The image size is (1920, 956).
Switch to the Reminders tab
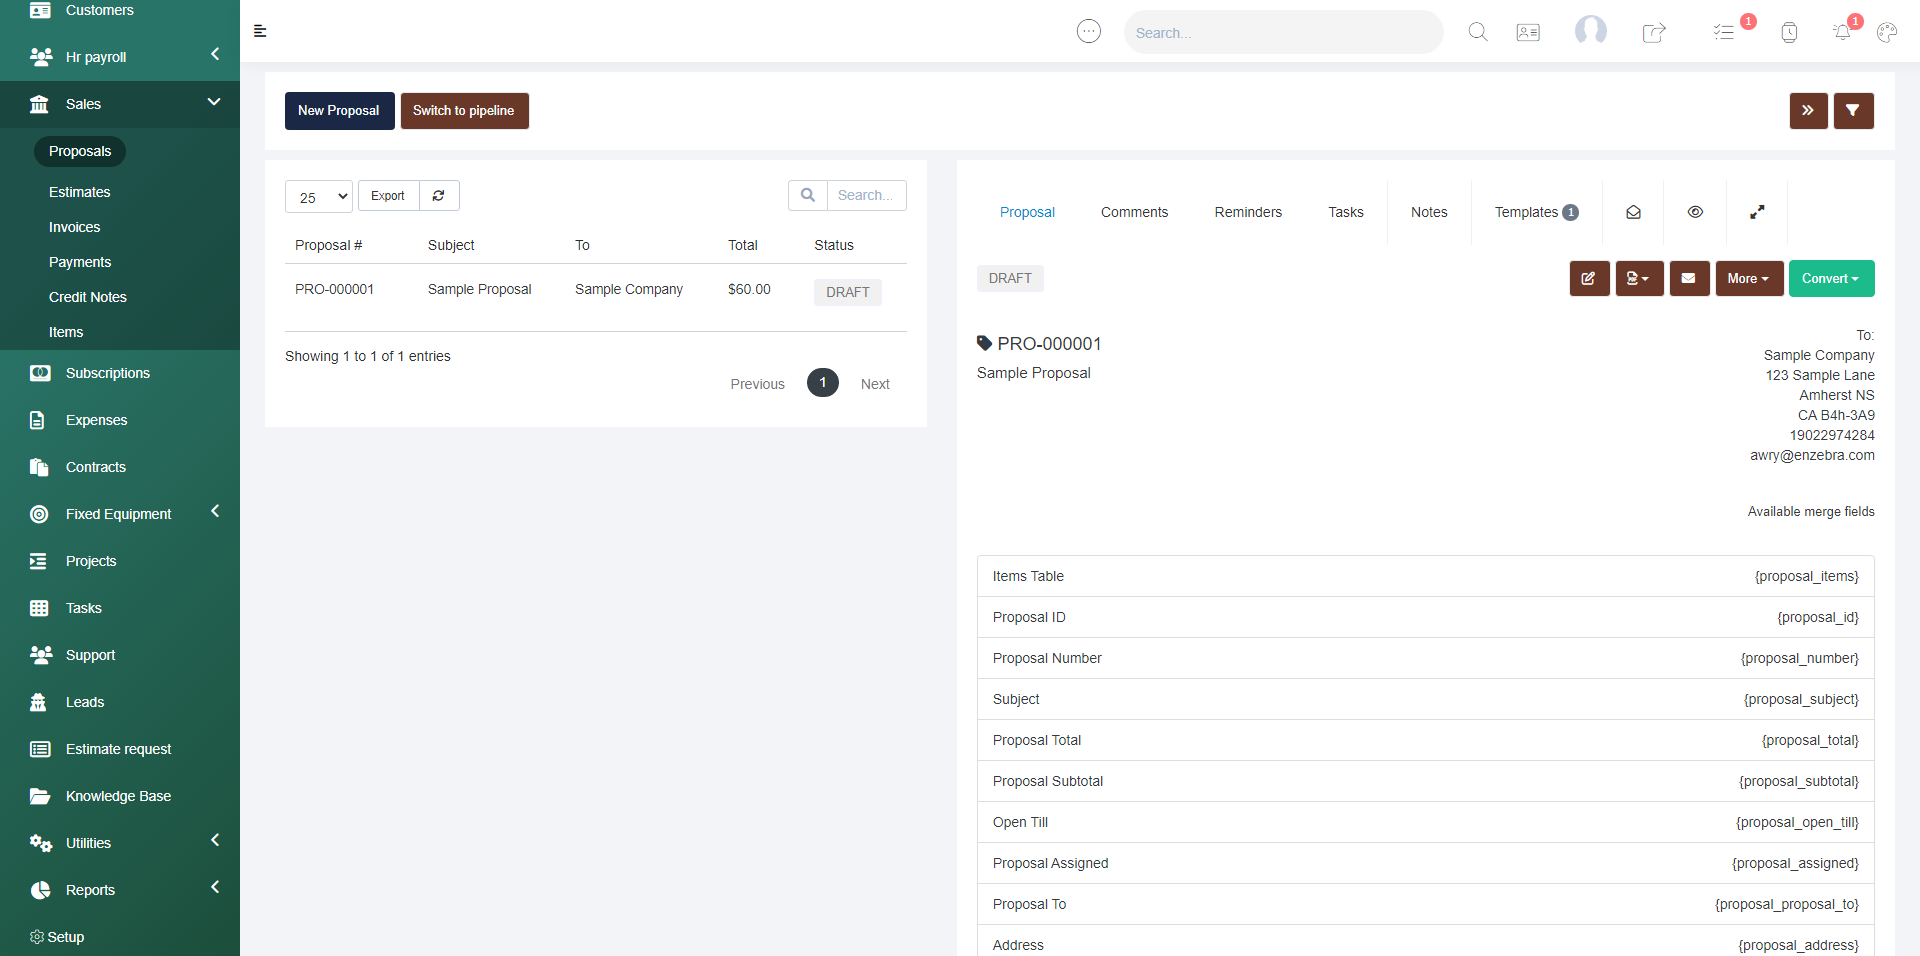coord(1248,212)
